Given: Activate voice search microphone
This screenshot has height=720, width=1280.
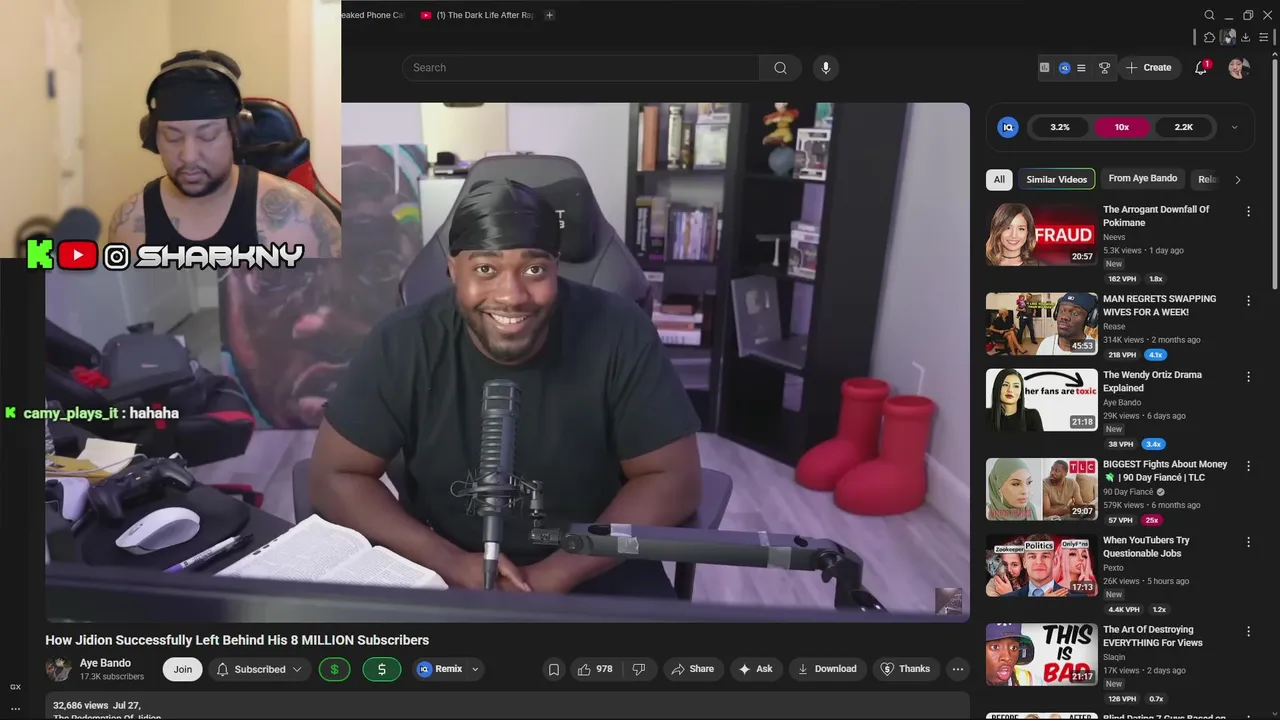Looking at the screenshot, I should 825,68.
